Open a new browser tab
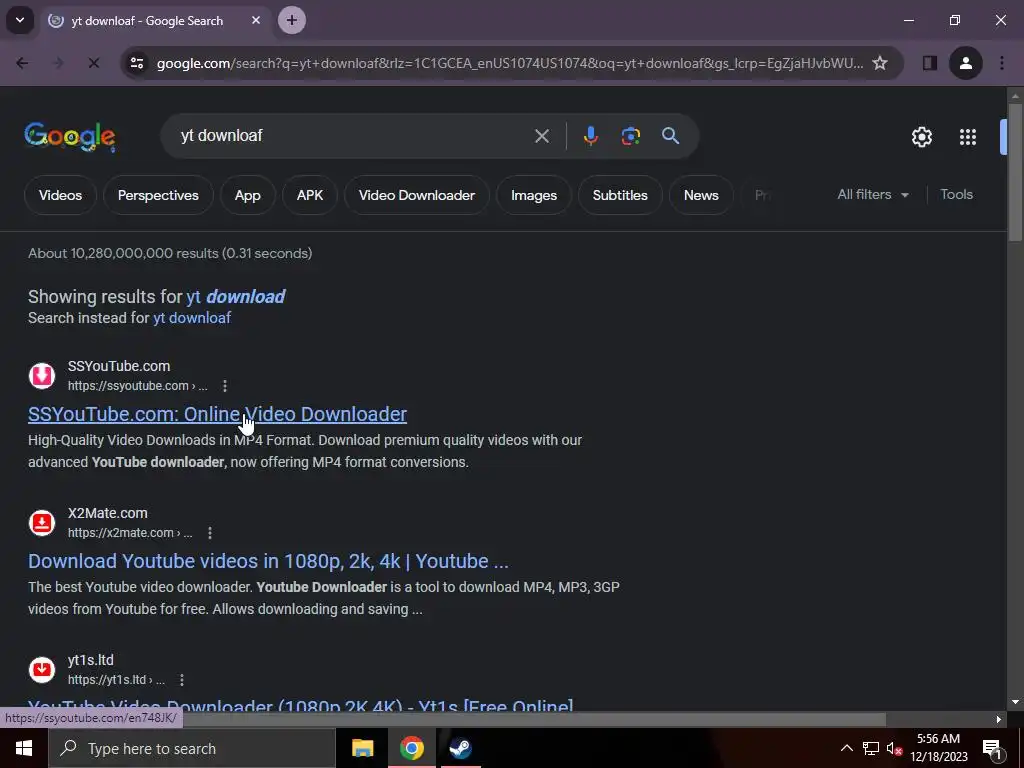The image size is (1024, 768). [x=292, y=20]
